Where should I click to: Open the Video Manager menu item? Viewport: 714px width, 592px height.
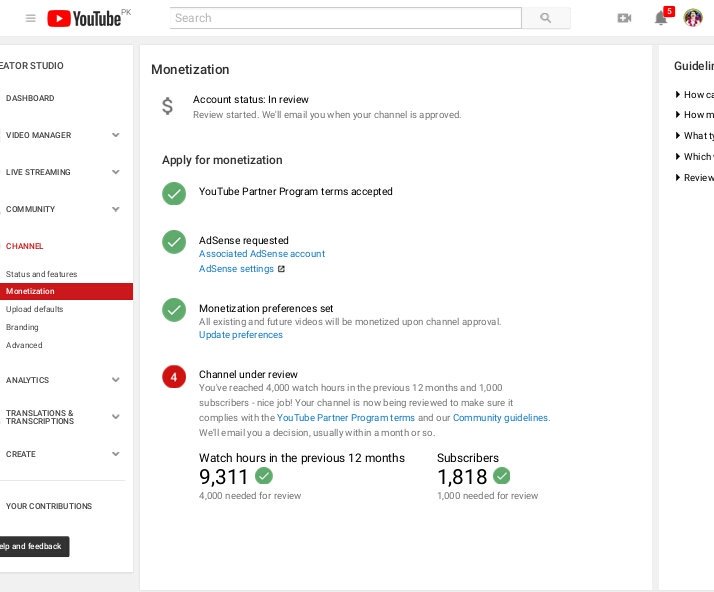[x=39, y=135]
